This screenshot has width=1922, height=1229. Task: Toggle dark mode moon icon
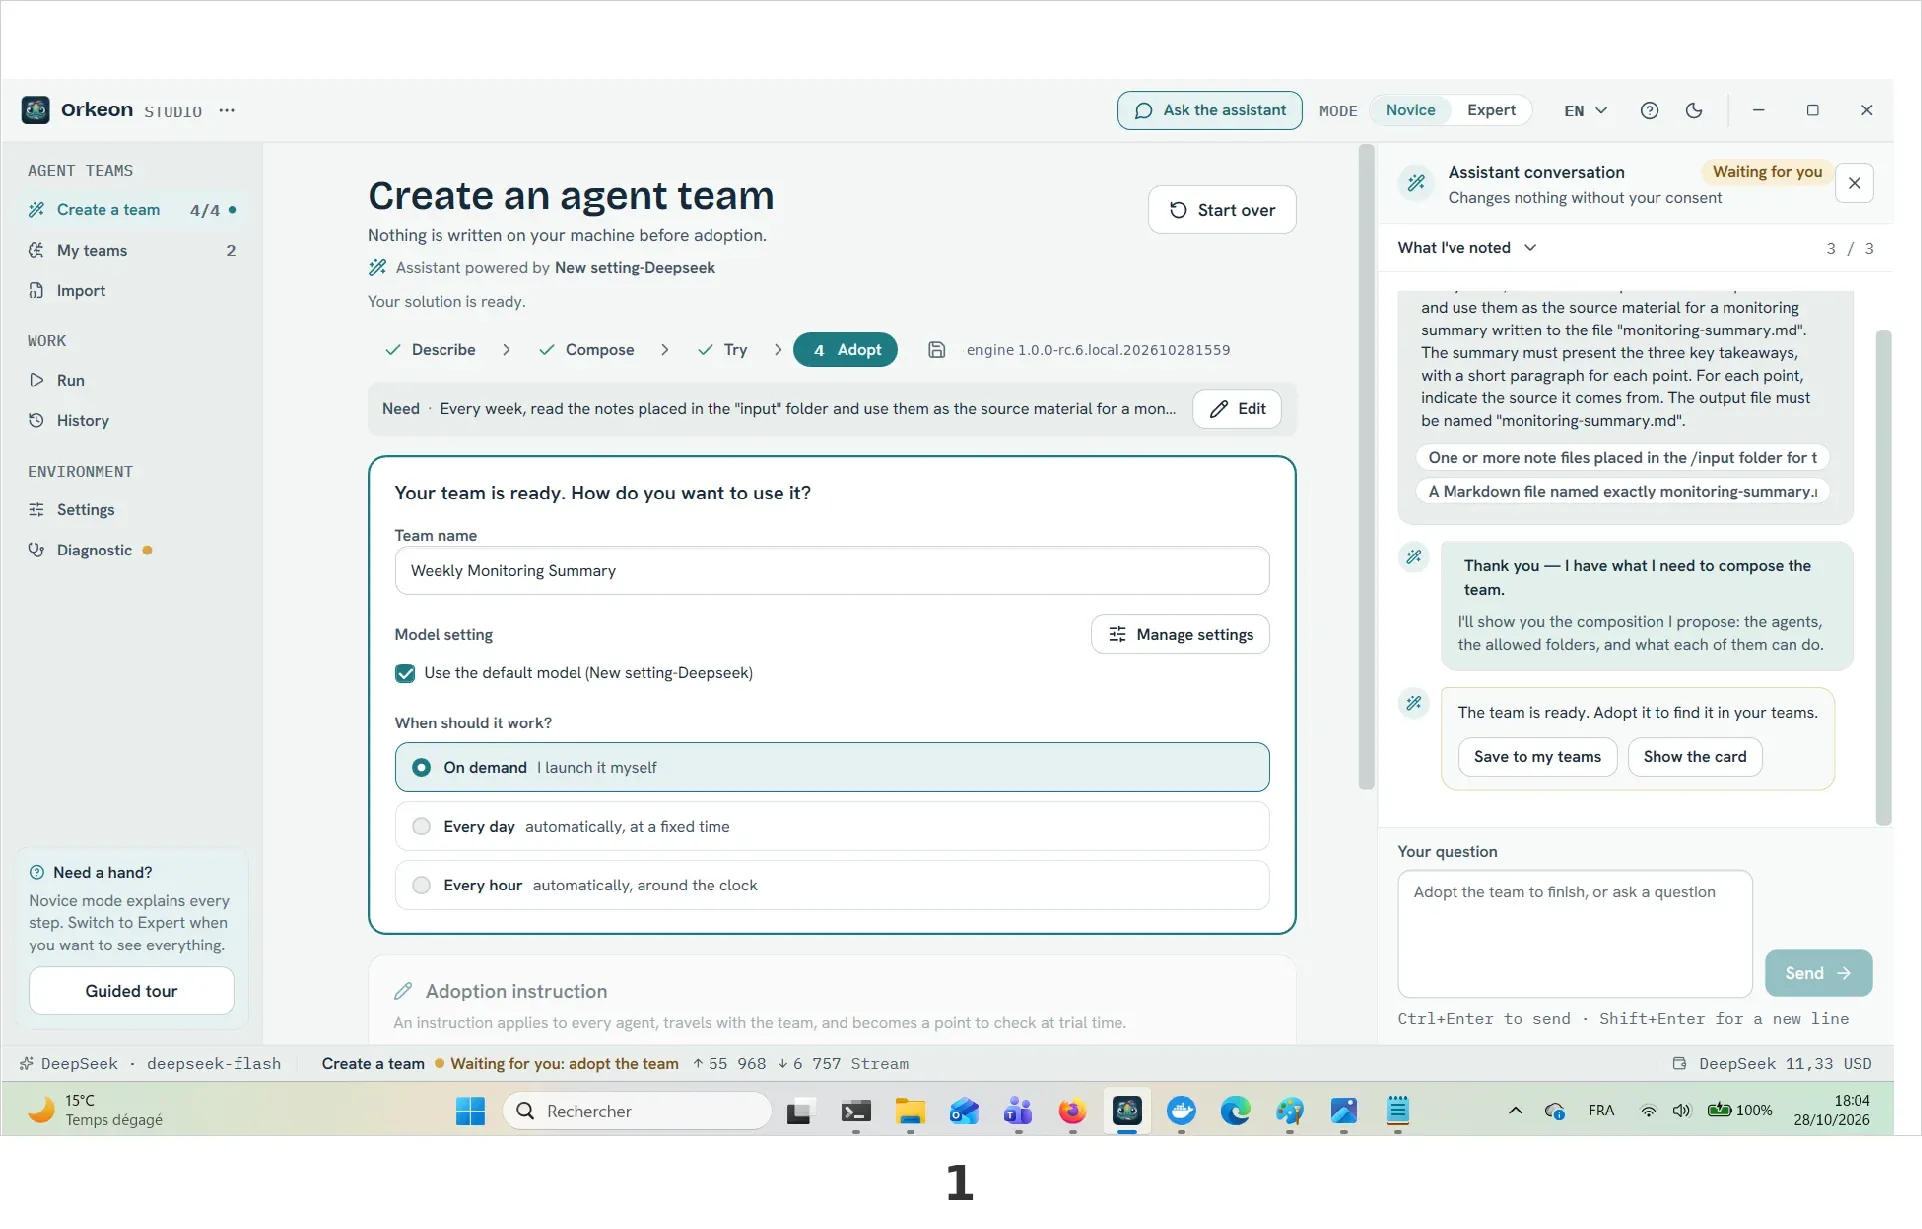point(1694,110)
